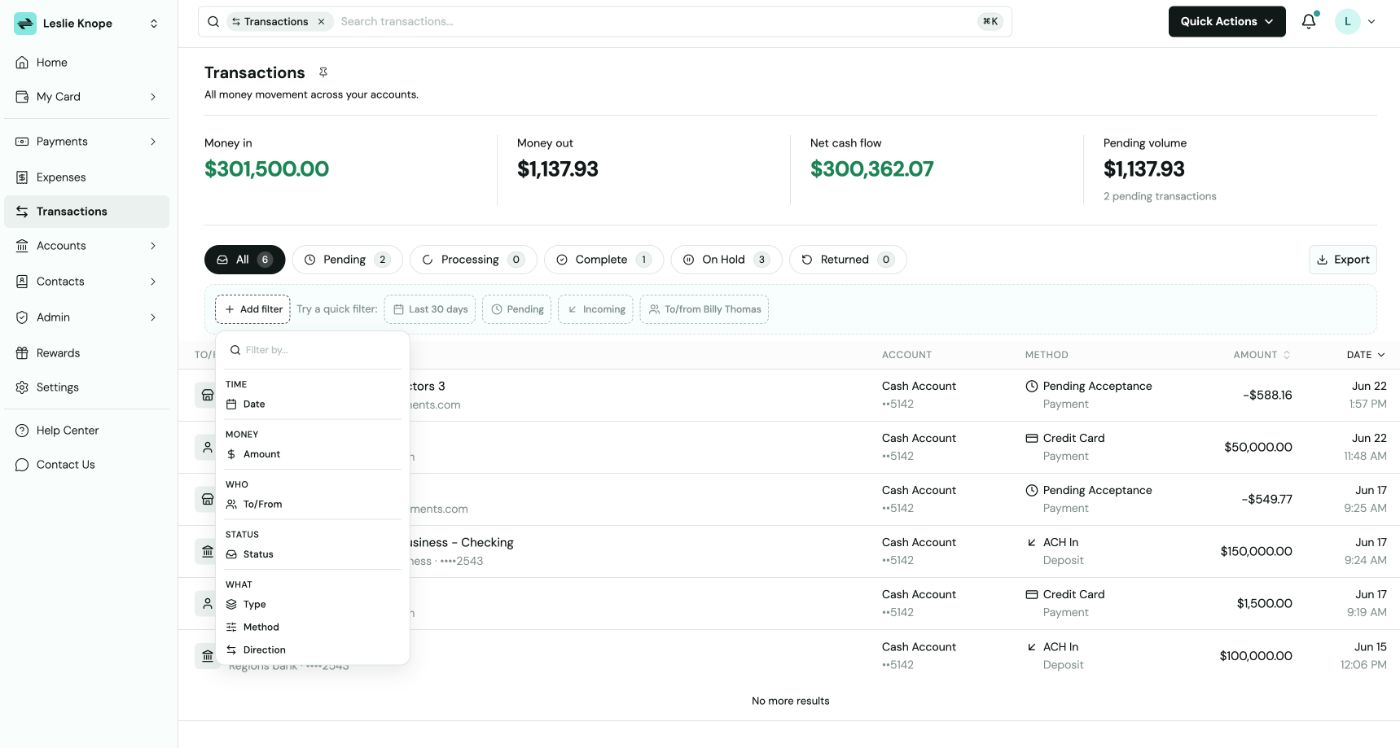Choose the To/From filter option

[312, 504]
